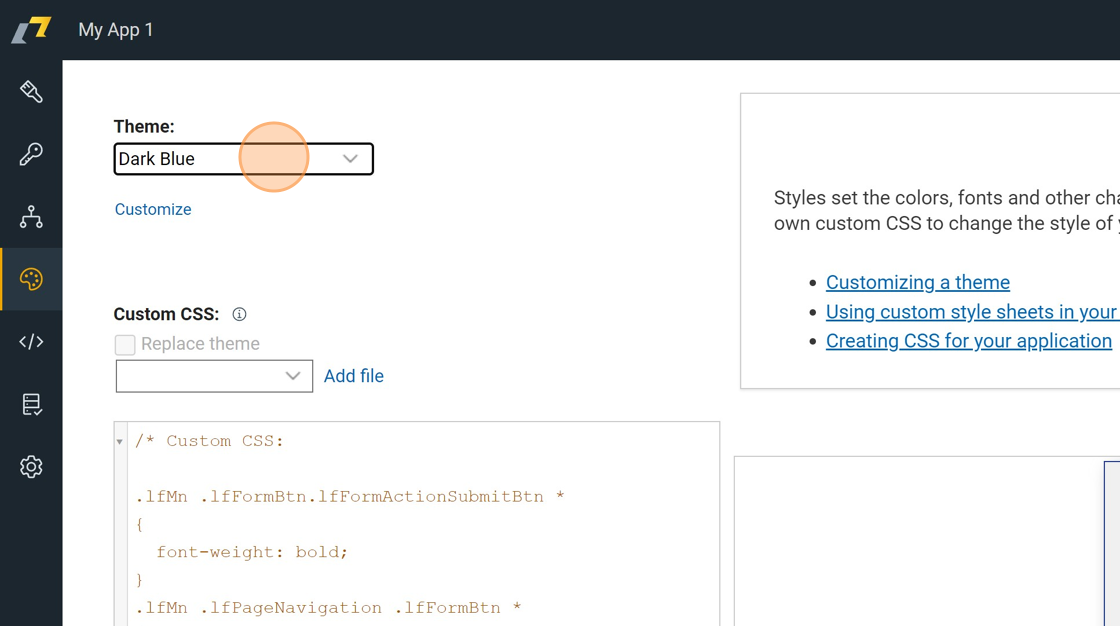The width and height of the screenshot is (1120, 626).
Task: Click the Add file link
Action: click(x=353, y=376)
